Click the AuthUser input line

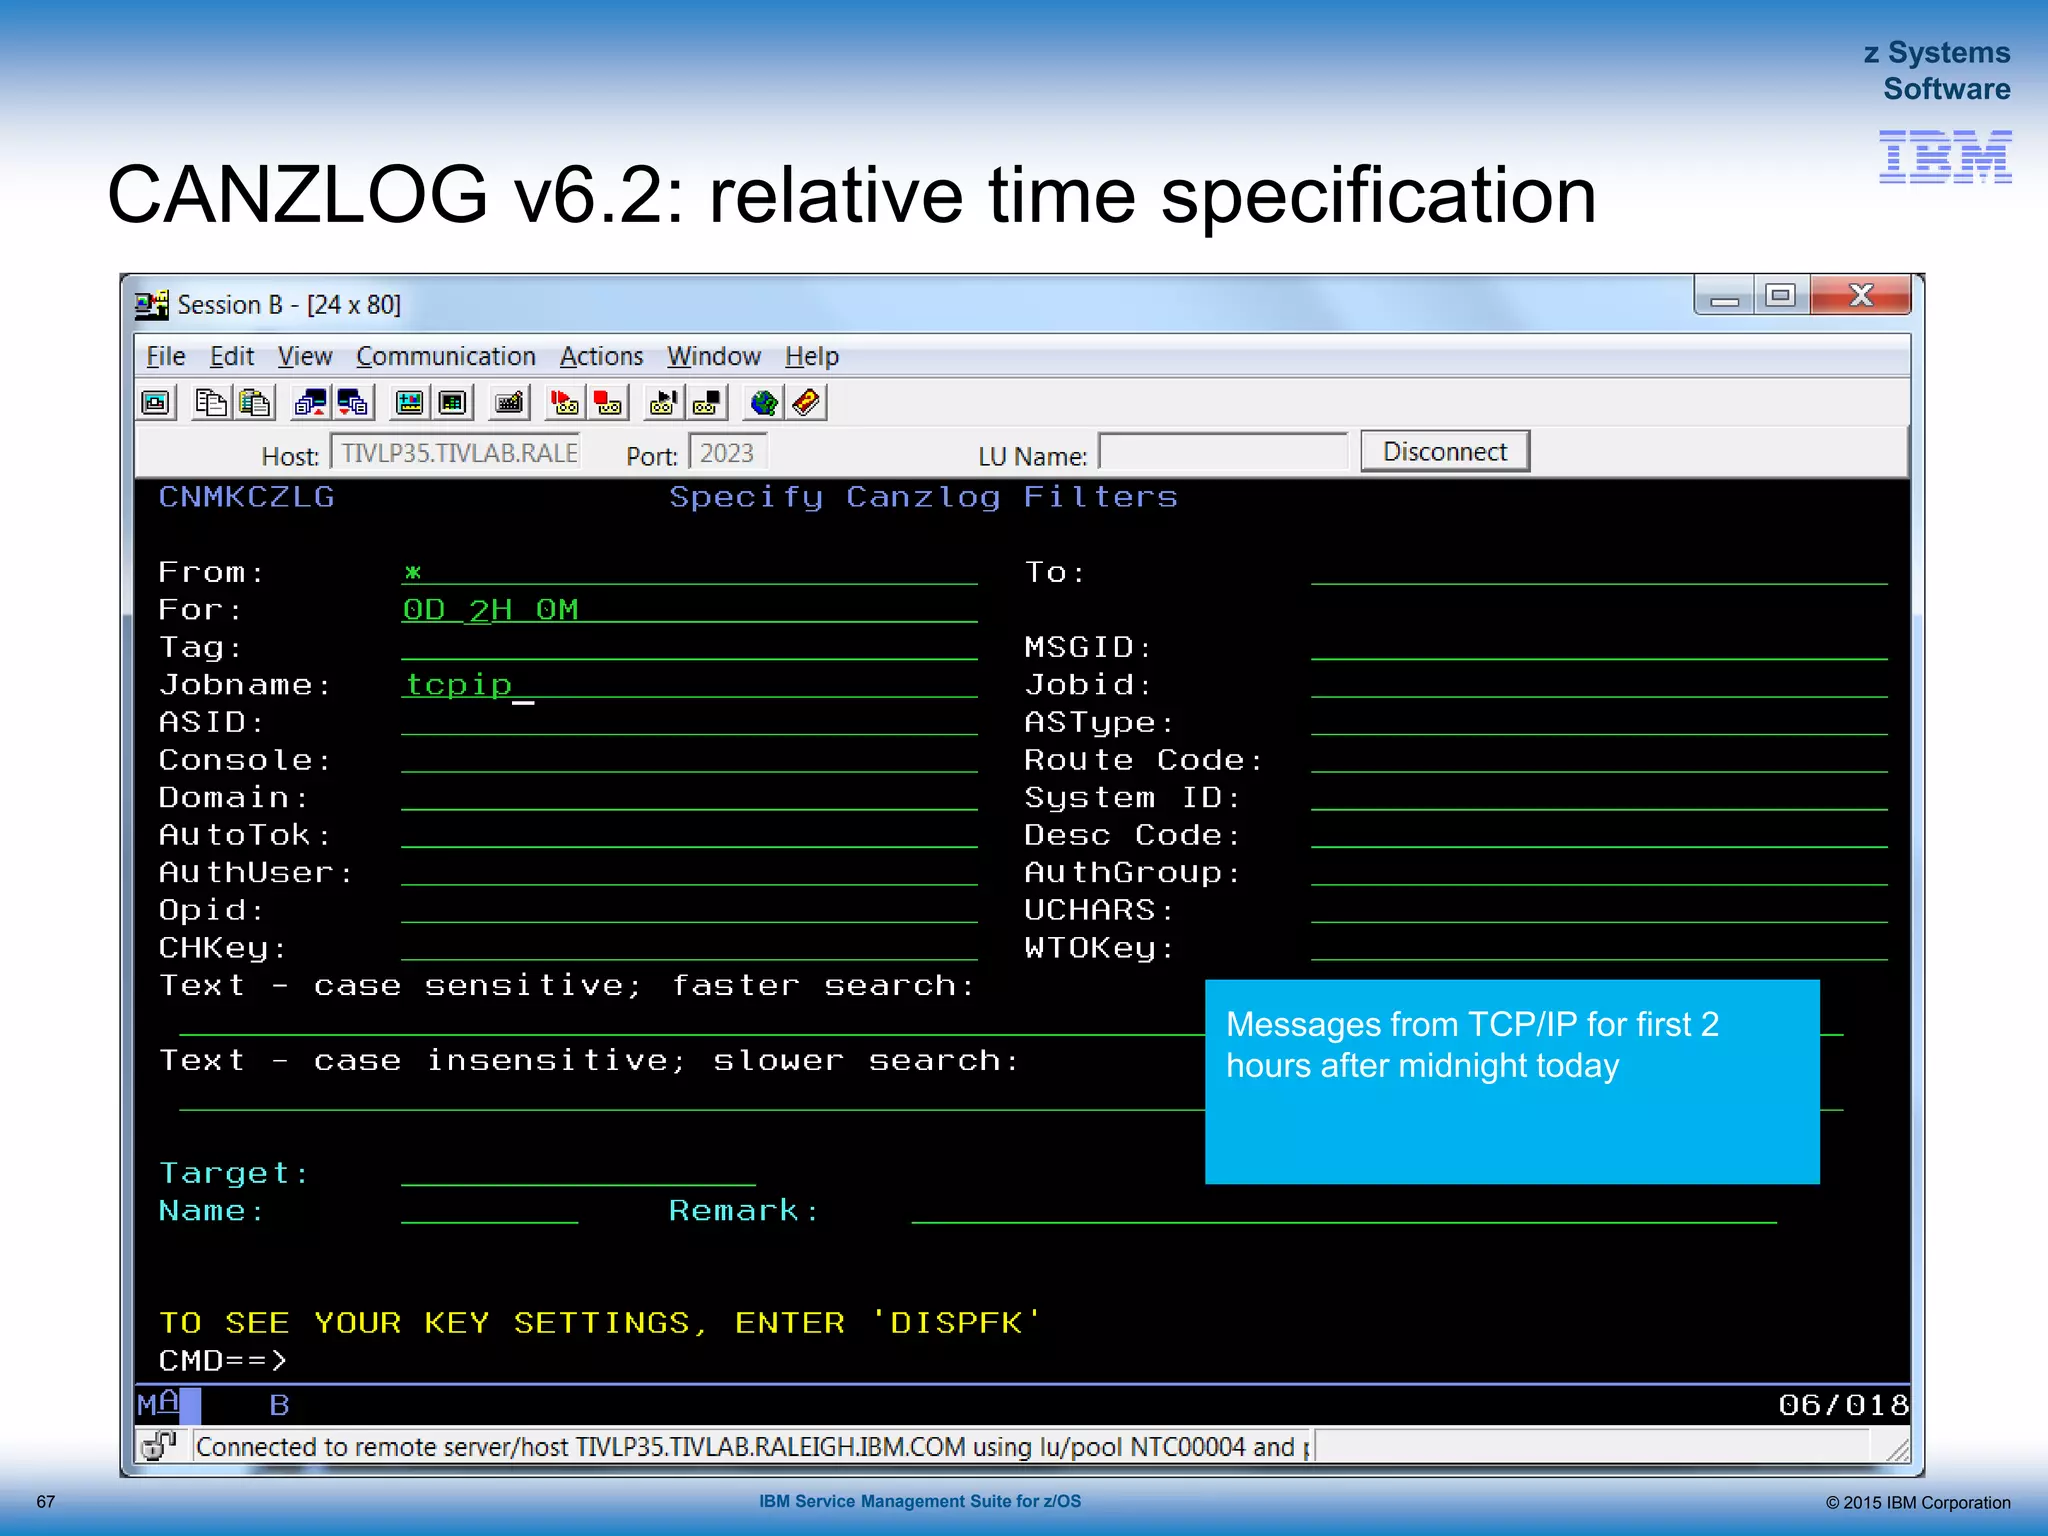(689, 872)
